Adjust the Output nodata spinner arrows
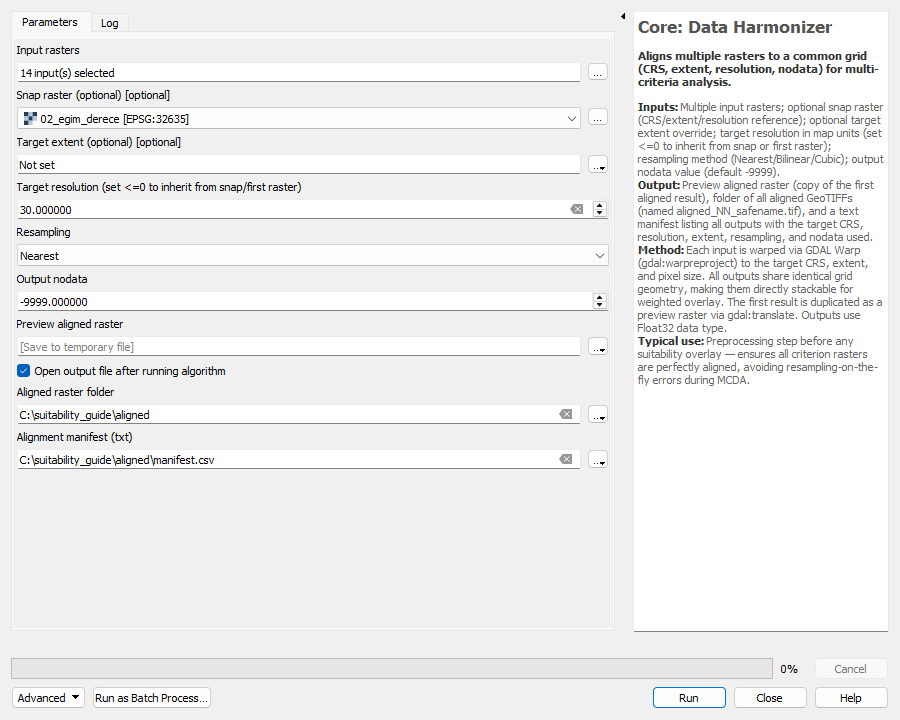 click(x=600, y=301)
